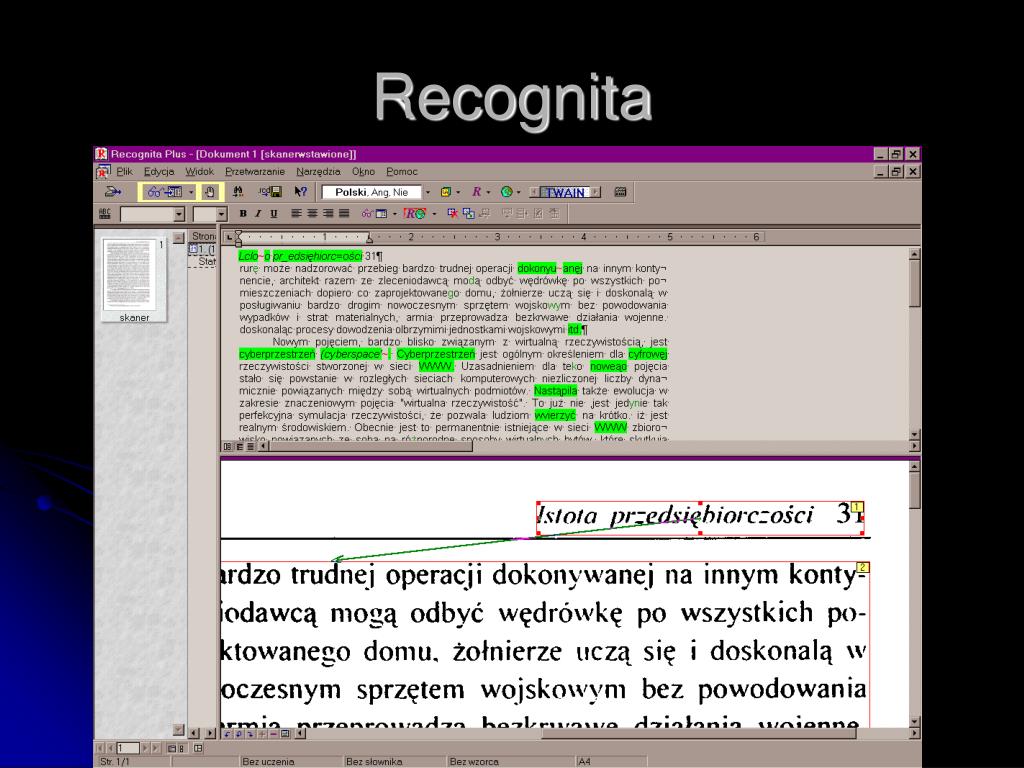The height and width of the screenshot is (768, 1024).
Task: Set justified text alignment
Action: (344, 214)
